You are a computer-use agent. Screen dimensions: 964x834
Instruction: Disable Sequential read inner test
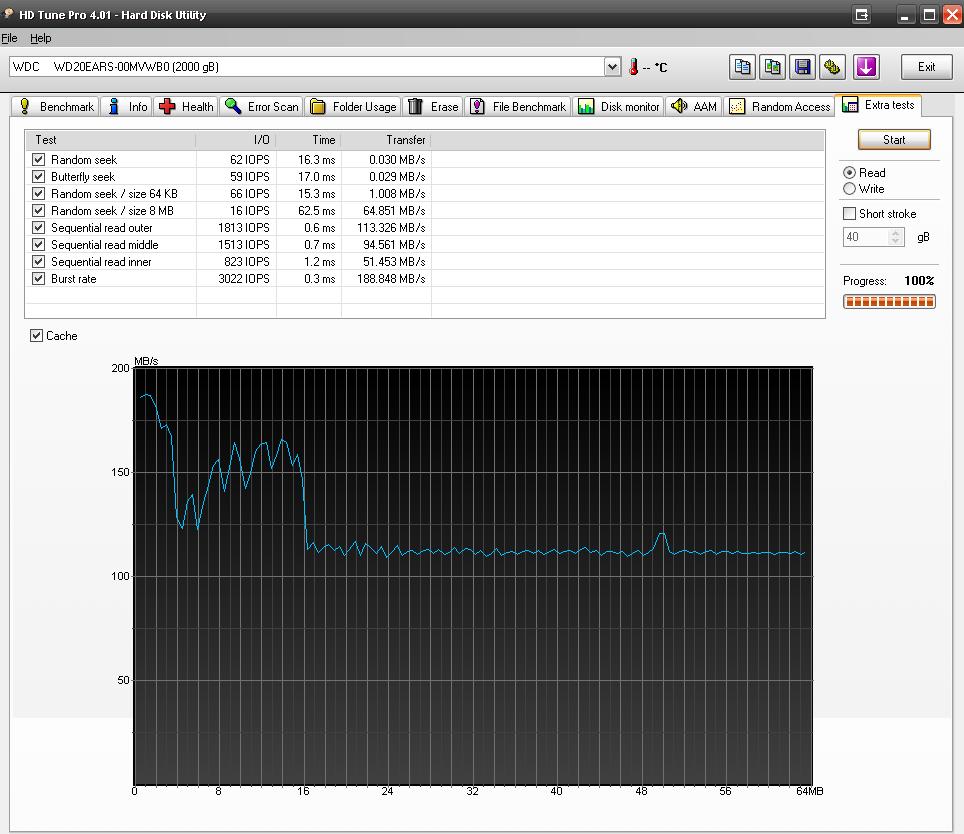38,262
